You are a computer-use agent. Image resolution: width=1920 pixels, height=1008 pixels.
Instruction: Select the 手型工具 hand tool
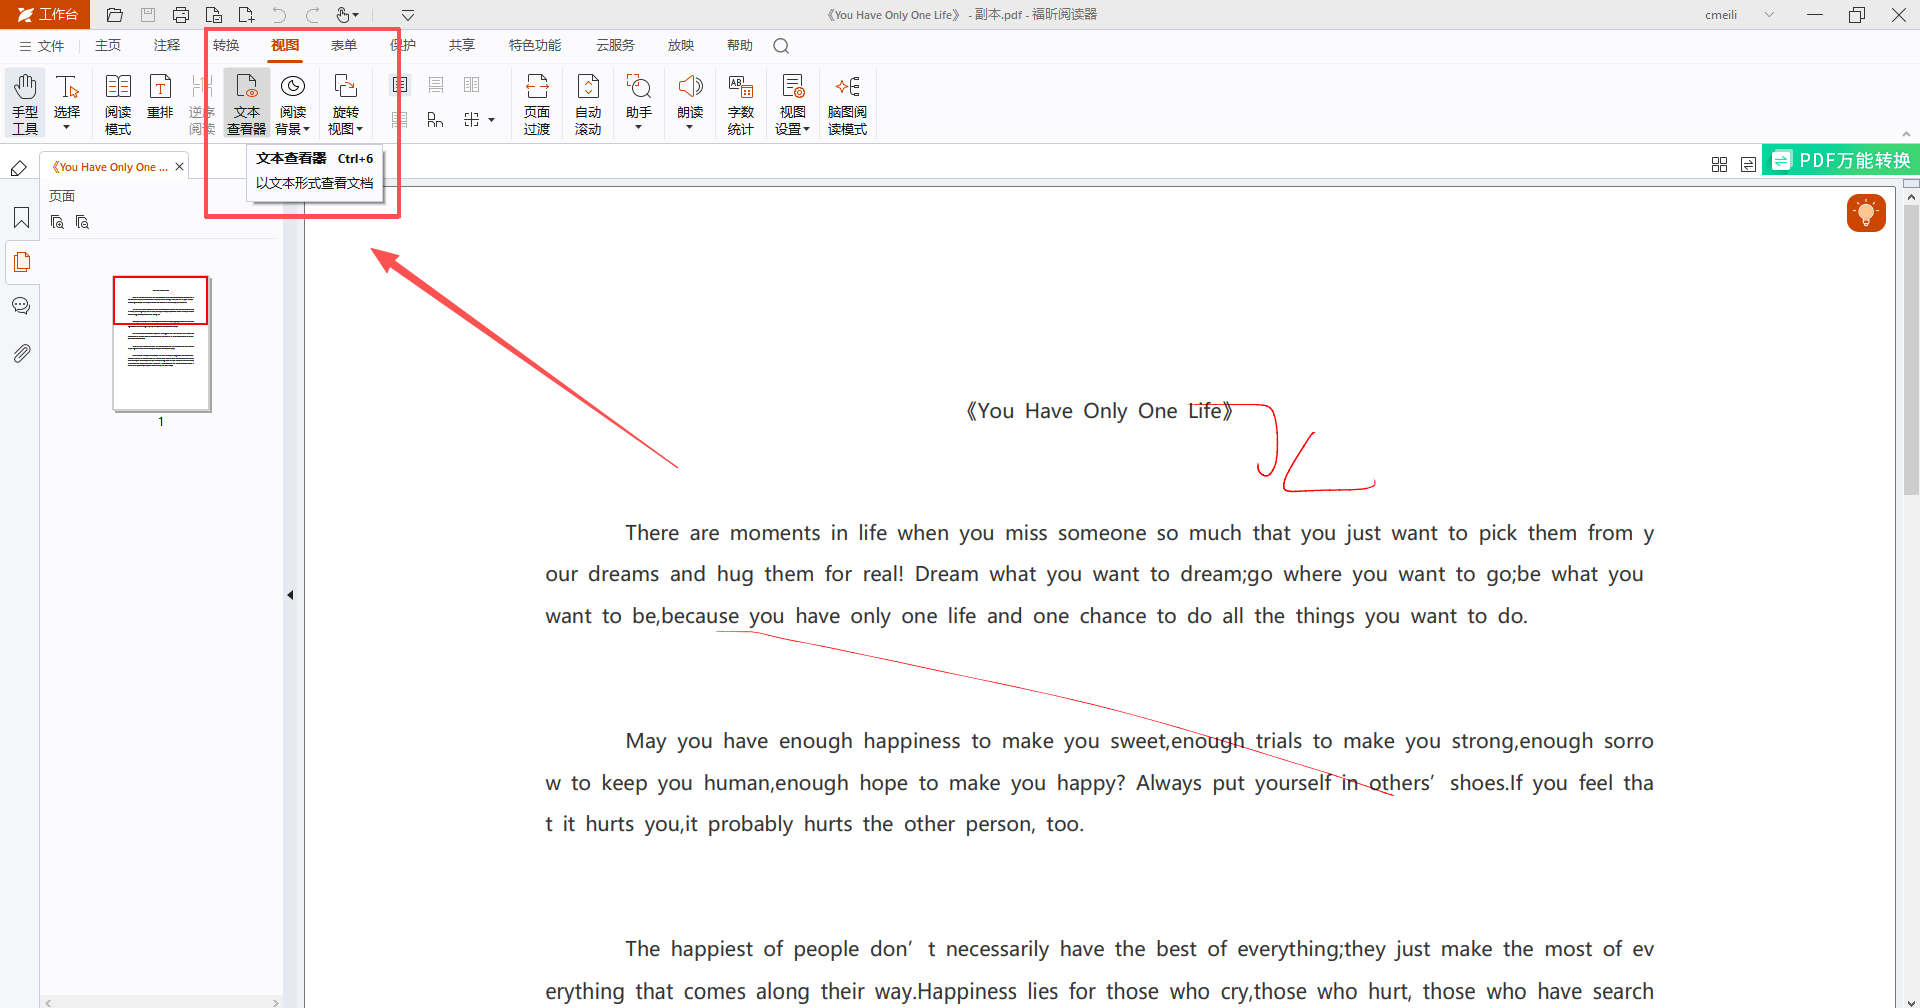point(25,102)
